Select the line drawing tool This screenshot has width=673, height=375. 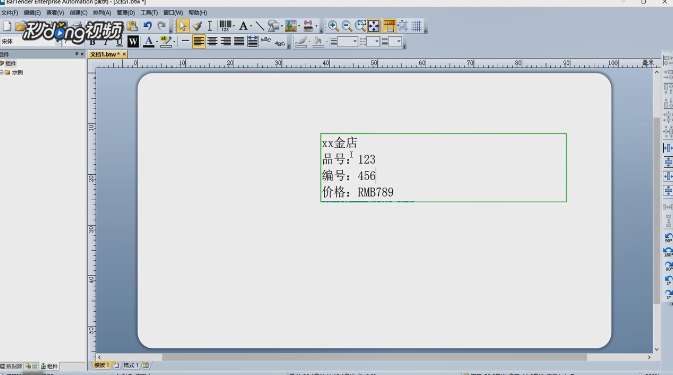(260, 26)
